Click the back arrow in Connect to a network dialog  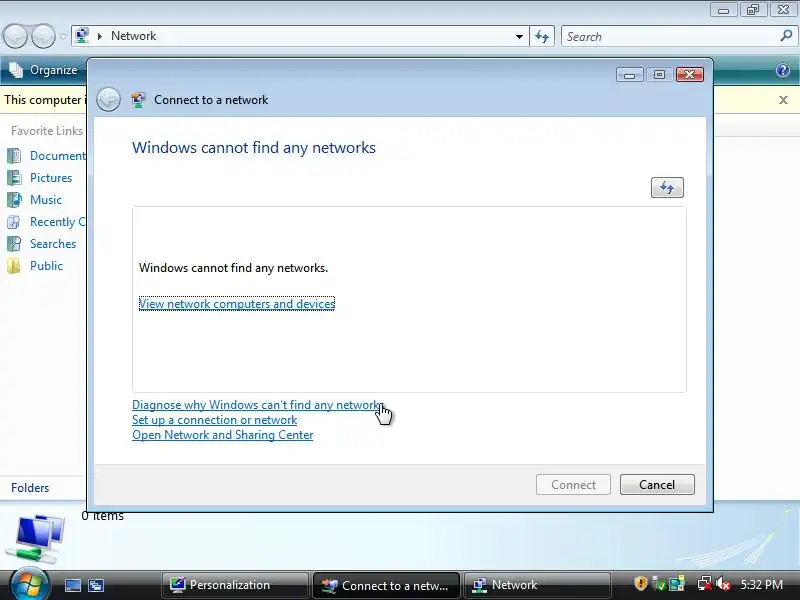point(108,99)
